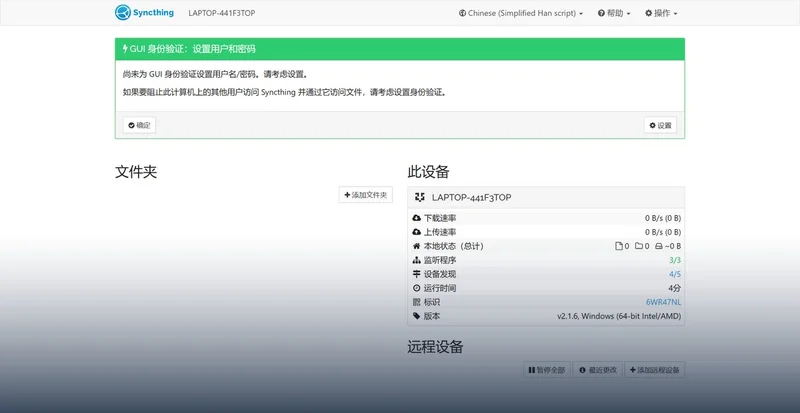Click the 本地状态 home icon
800x413 pixels.
click(x=416, y=246)
